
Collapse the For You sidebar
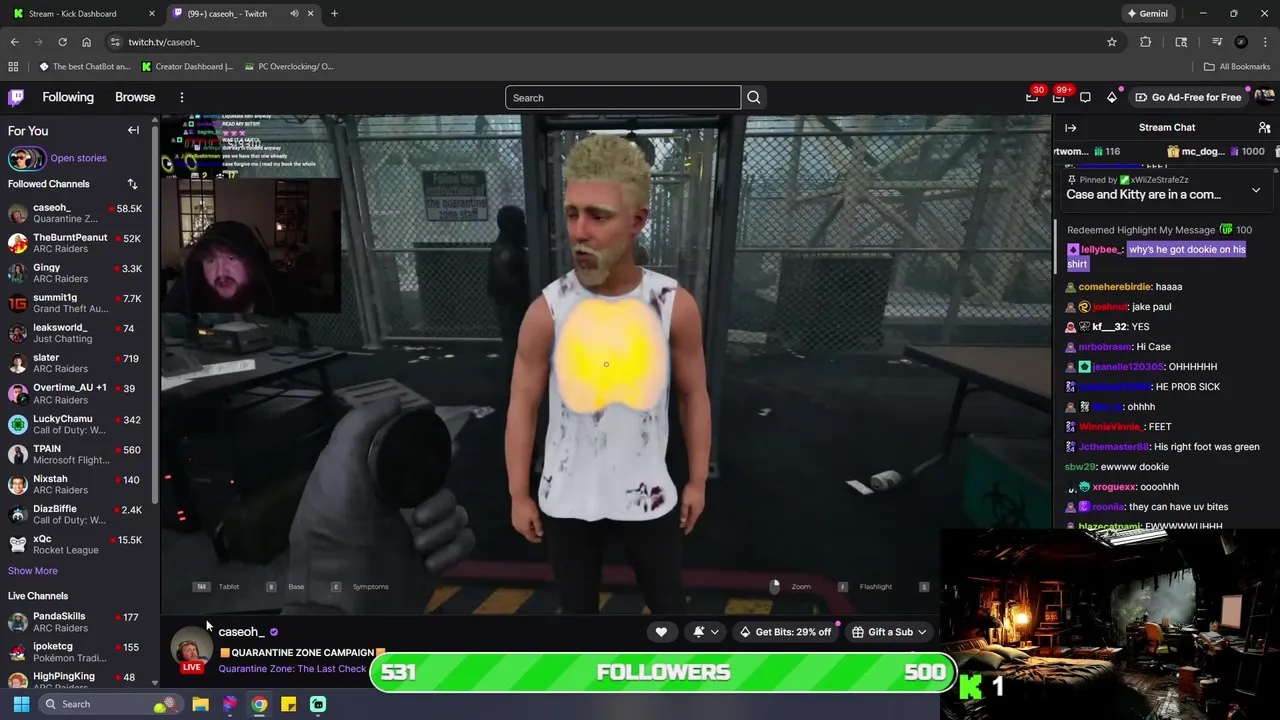tap(133, 130)
